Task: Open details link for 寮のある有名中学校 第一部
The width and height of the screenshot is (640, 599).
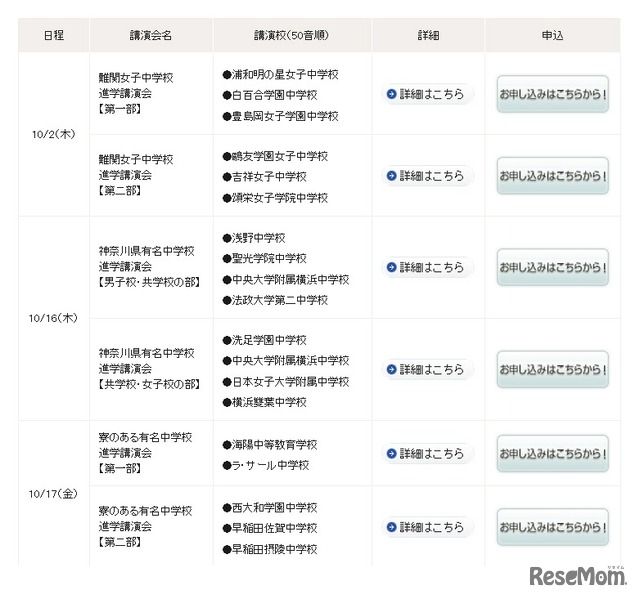Action: tap(427, 453)
